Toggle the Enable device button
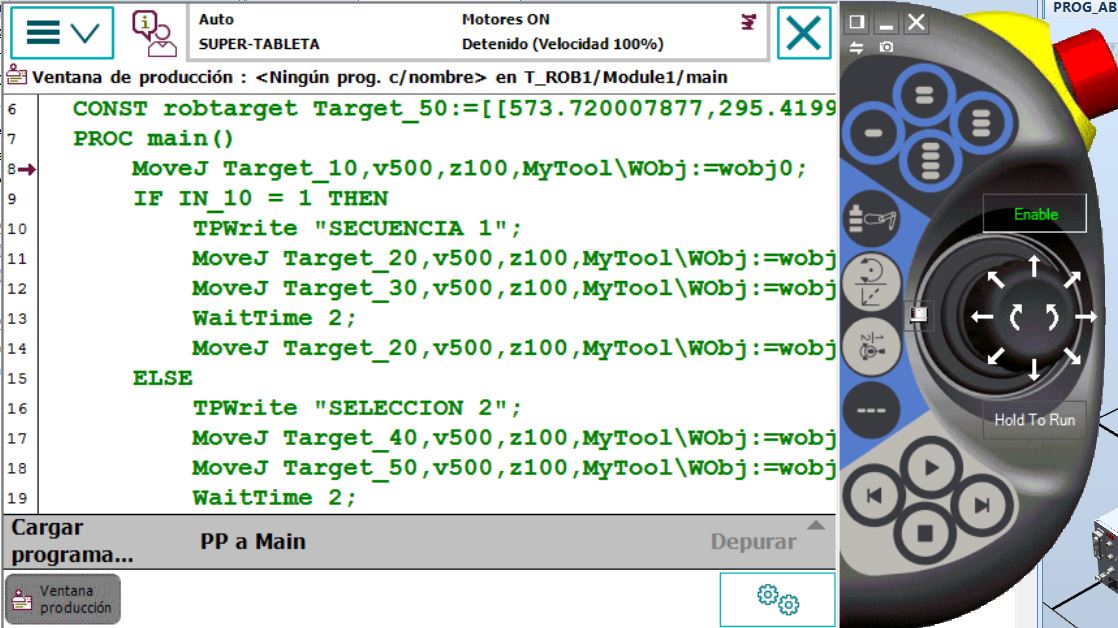 point(1035,213)
